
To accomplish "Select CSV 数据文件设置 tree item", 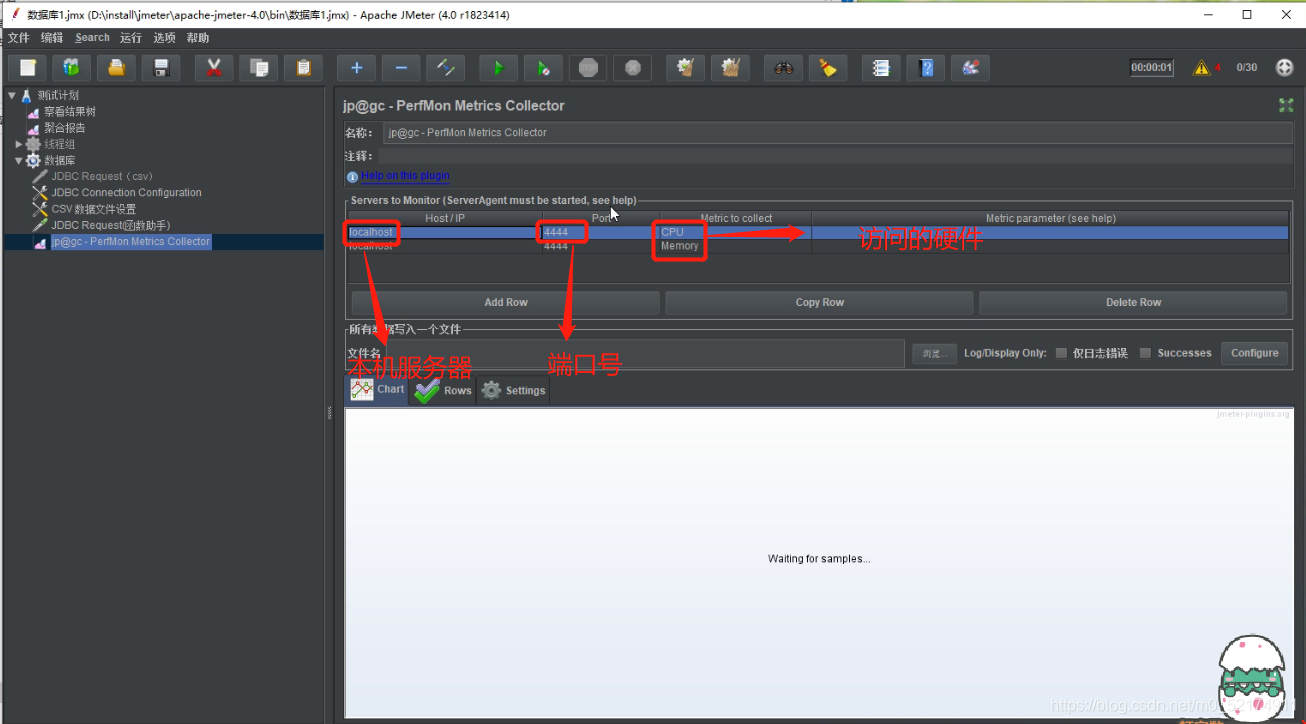I will [x=94, y=209].
